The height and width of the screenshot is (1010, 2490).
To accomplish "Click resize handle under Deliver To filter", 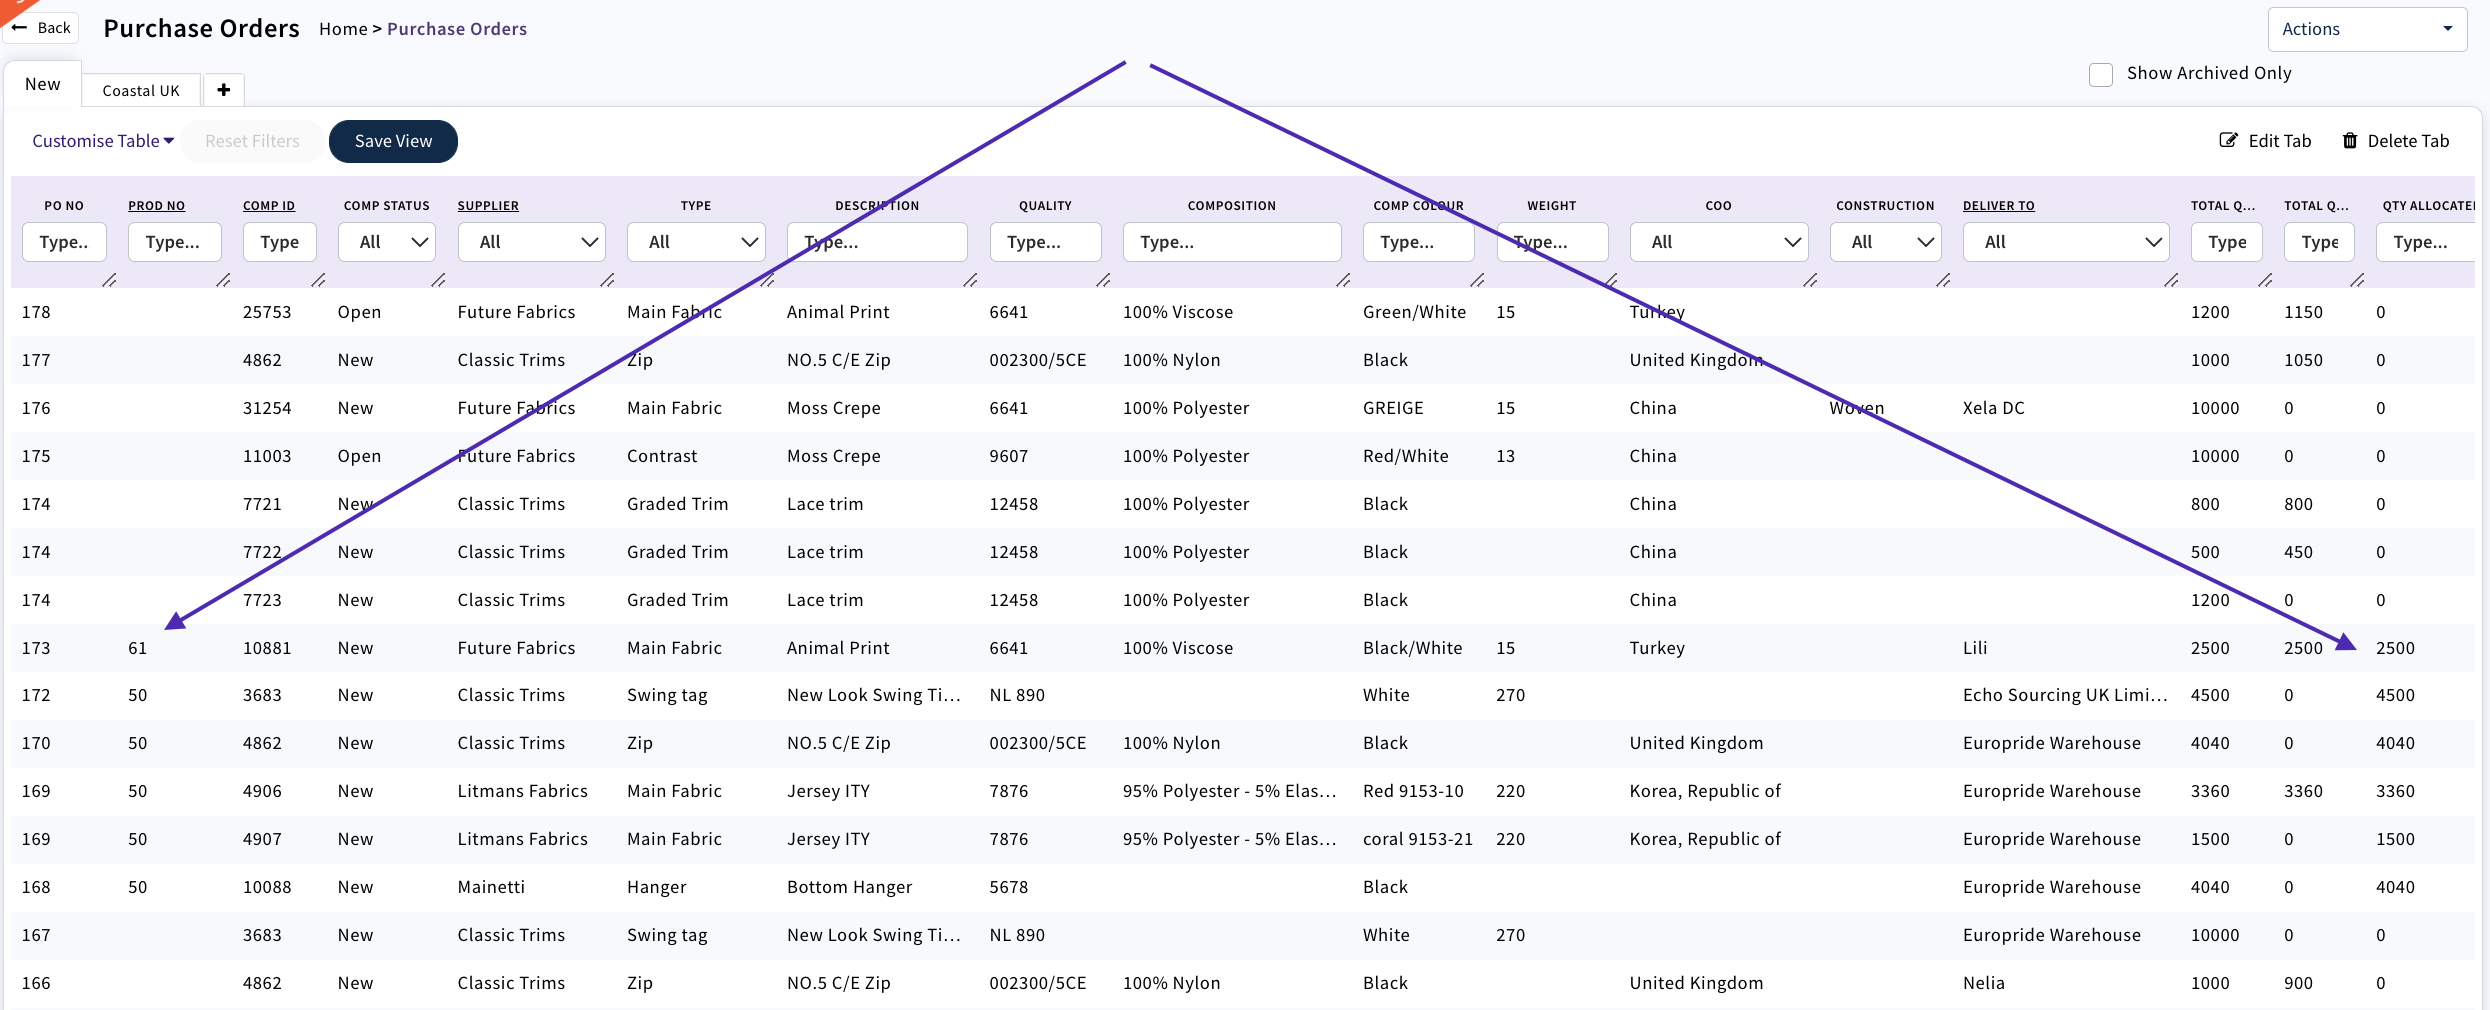I will [2170, 281].
